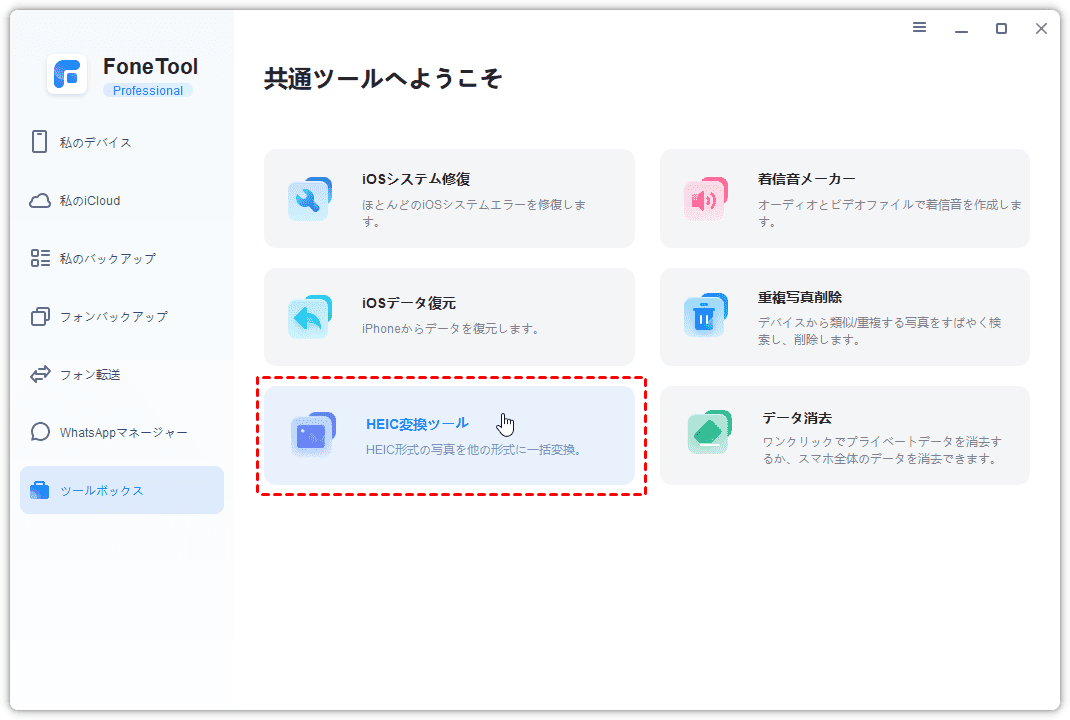1070x720 pixels.
Task: Open the hamburger menu in title bar
Action: coord(920,28)
